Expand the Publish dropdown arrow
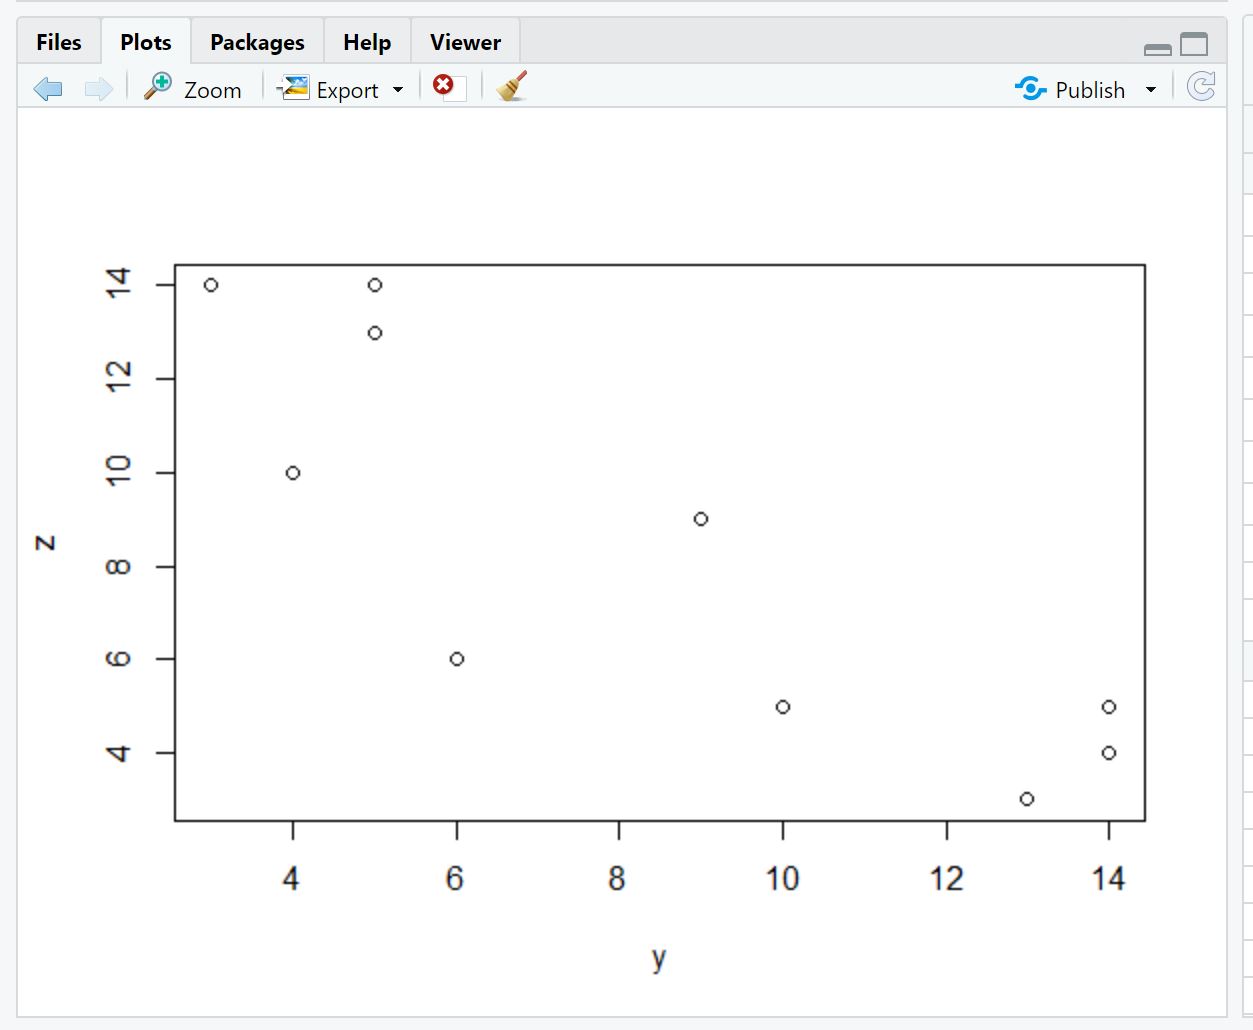The image size is (1253, 1030). (1150, 90)
